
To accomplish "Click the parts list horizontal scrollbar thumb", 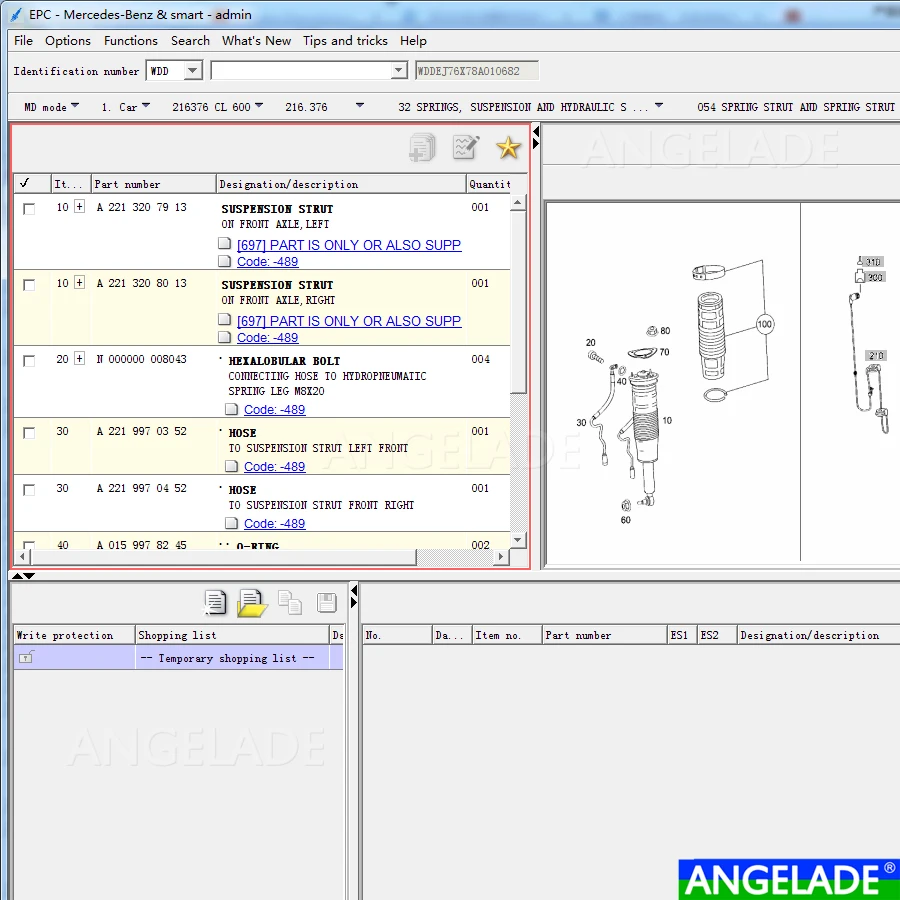I will [223, 556].
